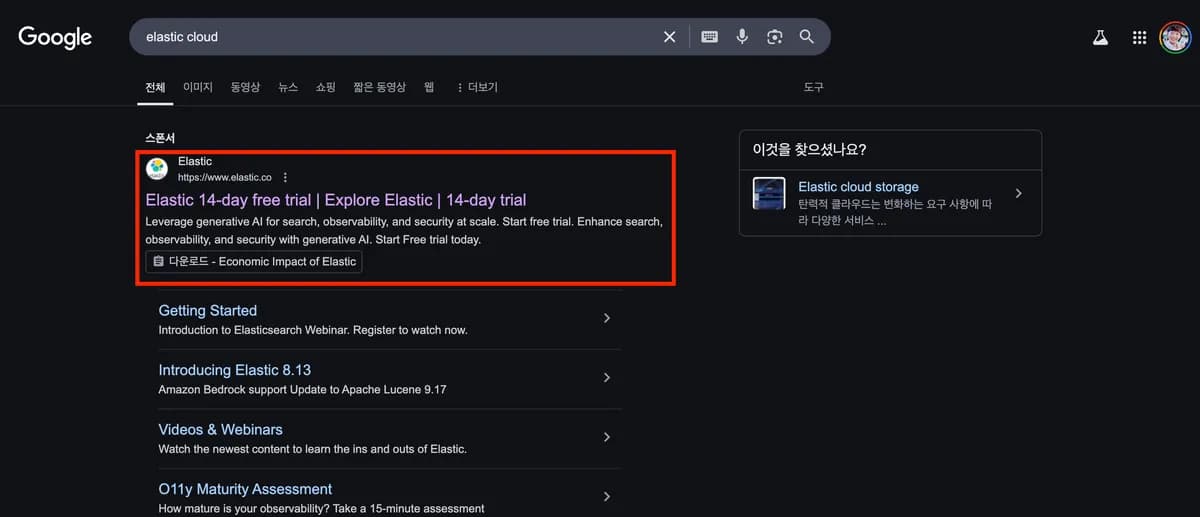Image resolution: width=1200 pixels, height=517 pixels.
Task: Open the O11y Maturity Assessment sitelink
Action: click(245, 489)
